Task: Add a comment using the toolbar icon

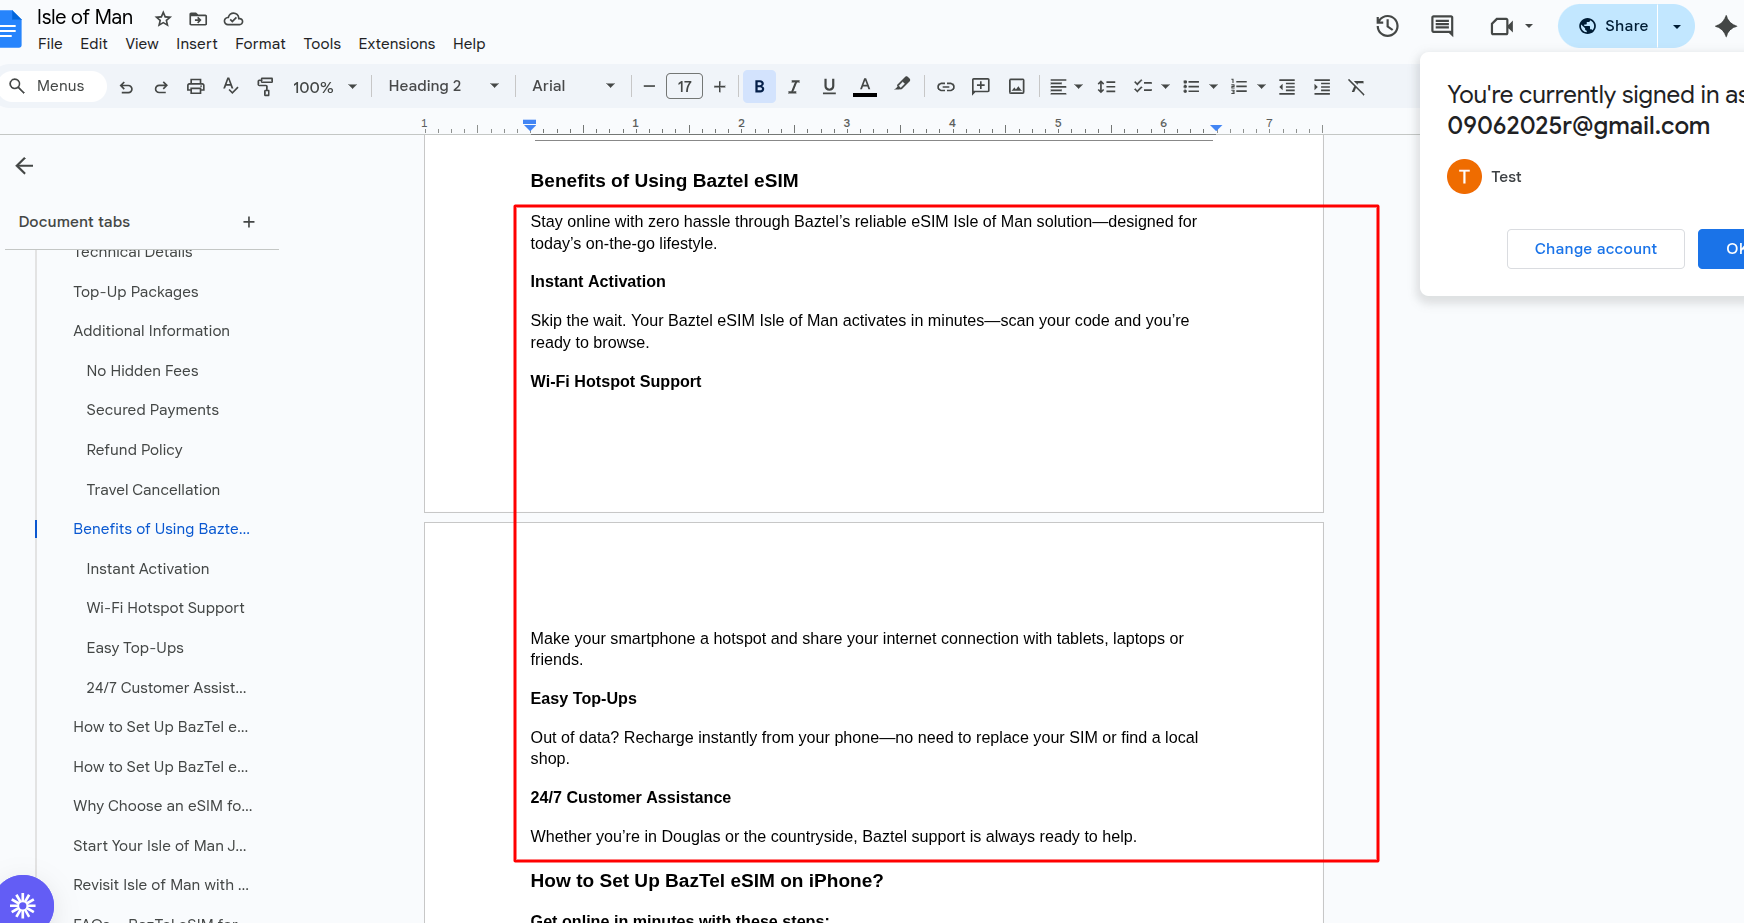Action: pos(981,87)
